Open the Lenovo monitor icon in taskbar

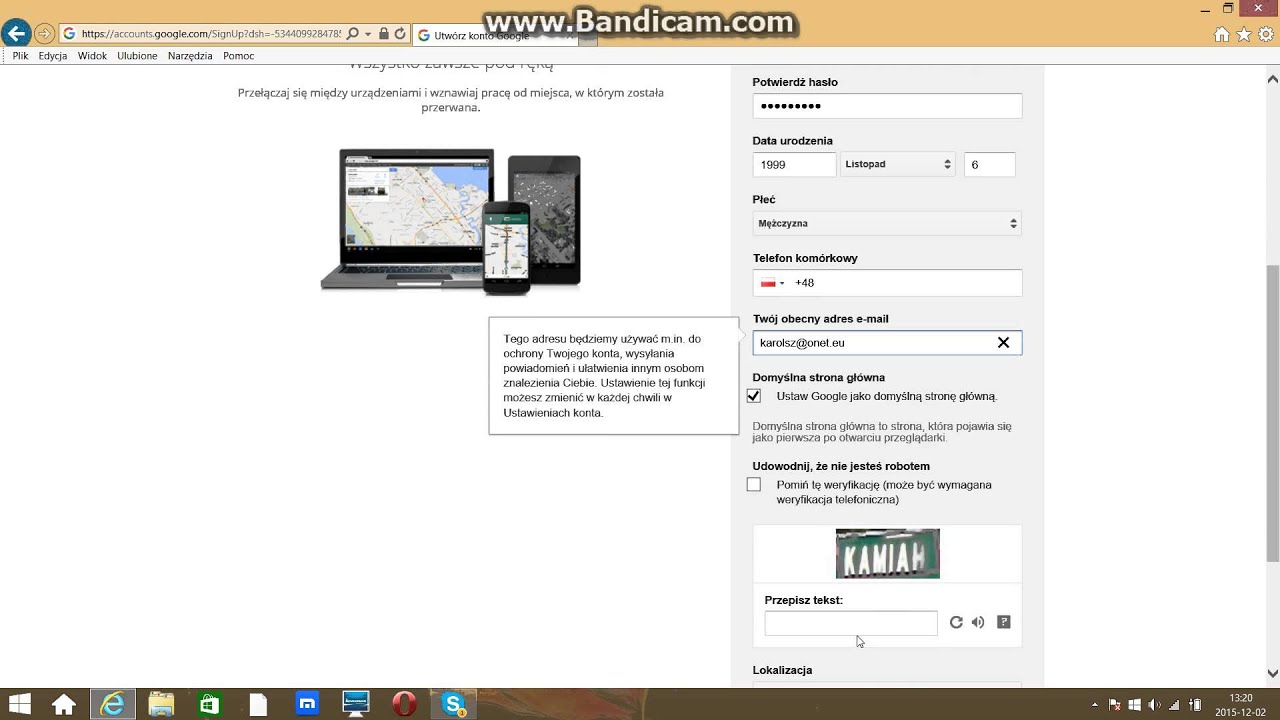coord(356,704)
